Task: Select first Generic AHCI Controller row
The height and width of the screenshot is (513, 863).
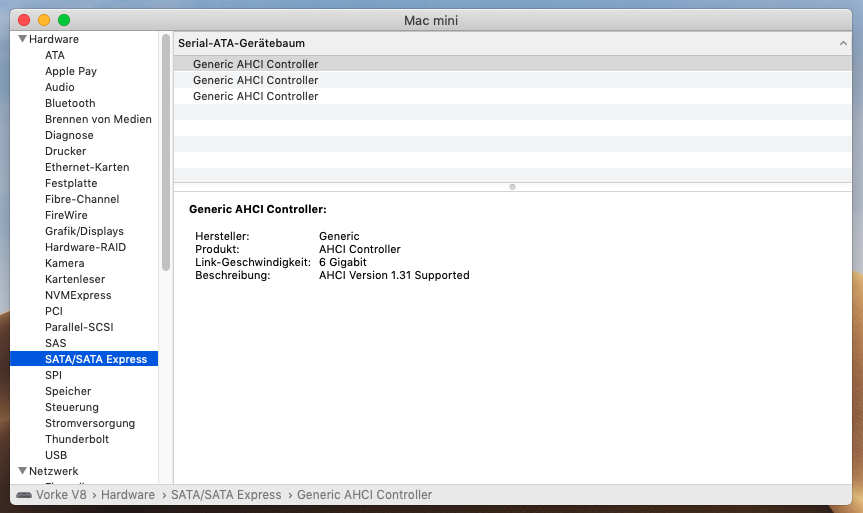Action: tap(512, 64)
